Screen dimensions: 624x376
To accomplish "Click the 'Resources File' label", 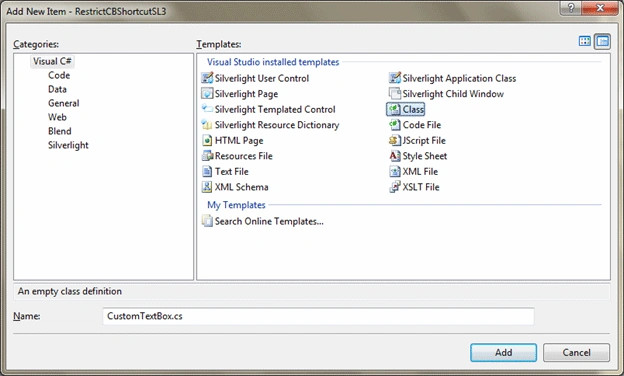I will [244, 156].
